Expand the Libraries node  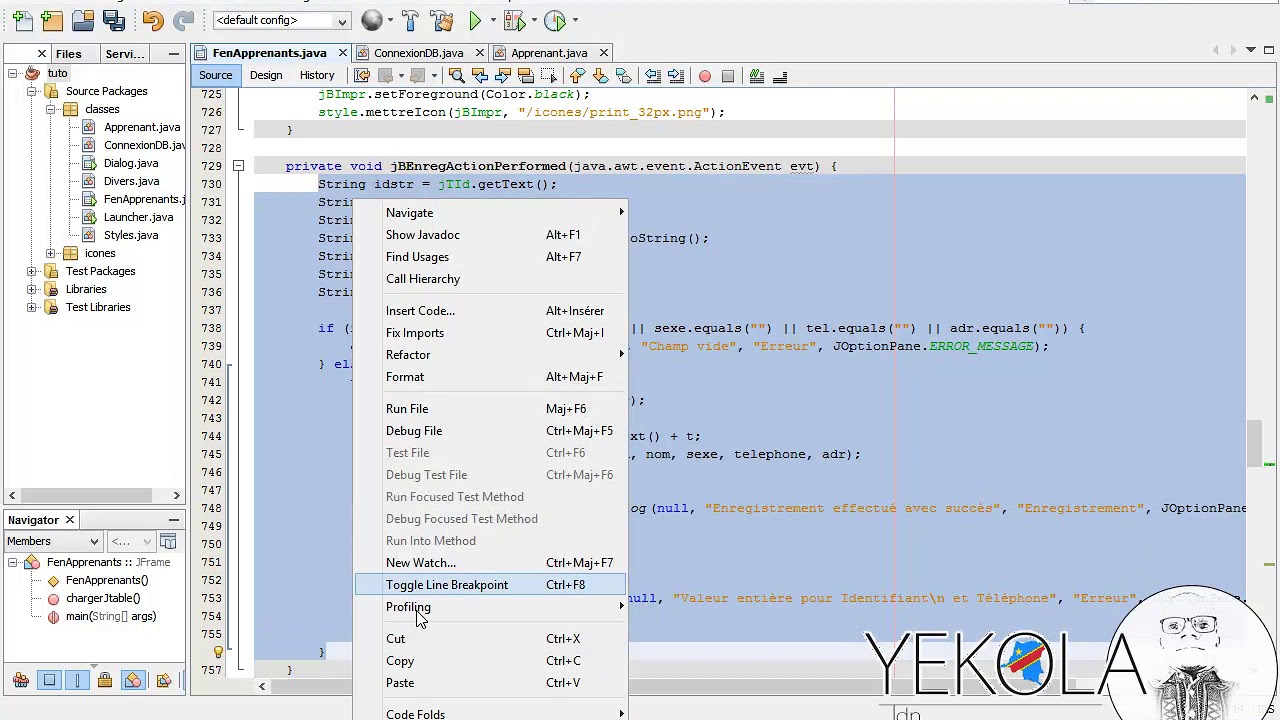click(32, 289)
